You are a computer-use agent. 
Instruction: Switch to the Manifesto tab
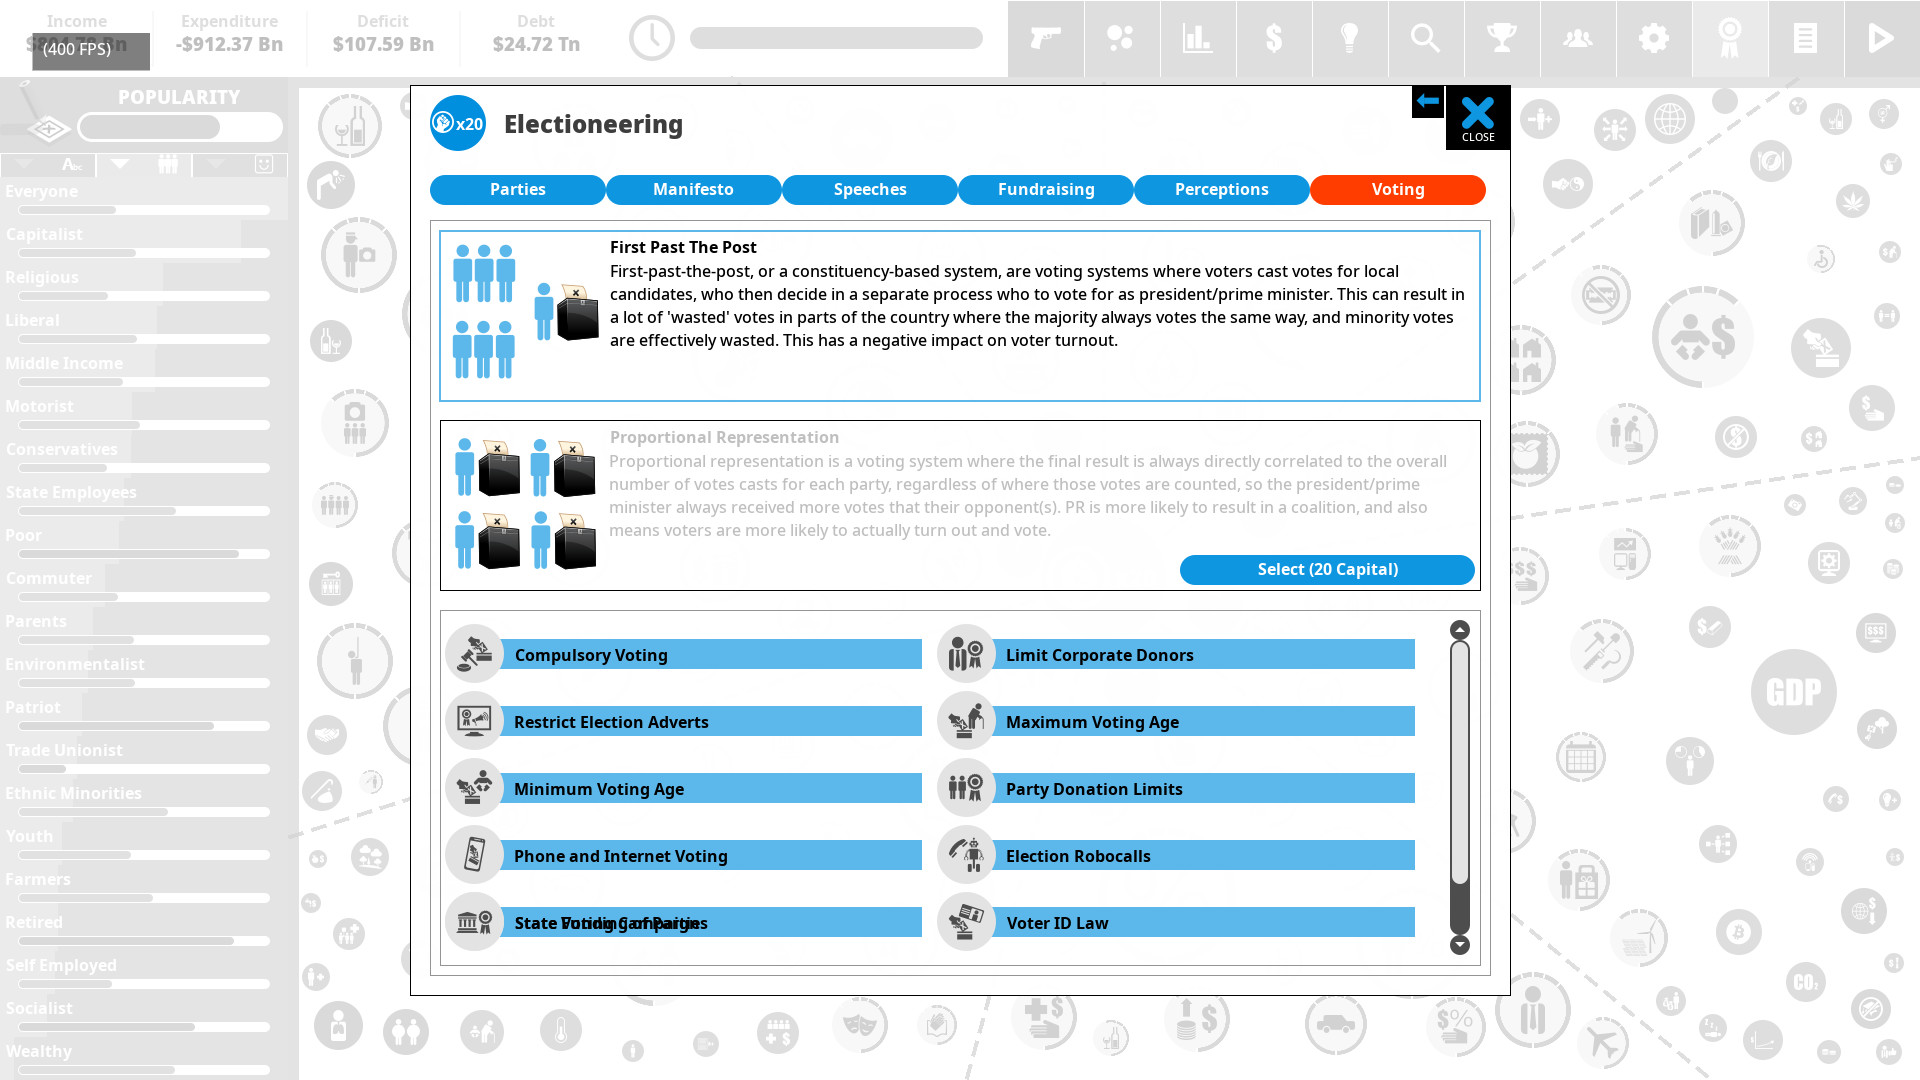point(694,189)
